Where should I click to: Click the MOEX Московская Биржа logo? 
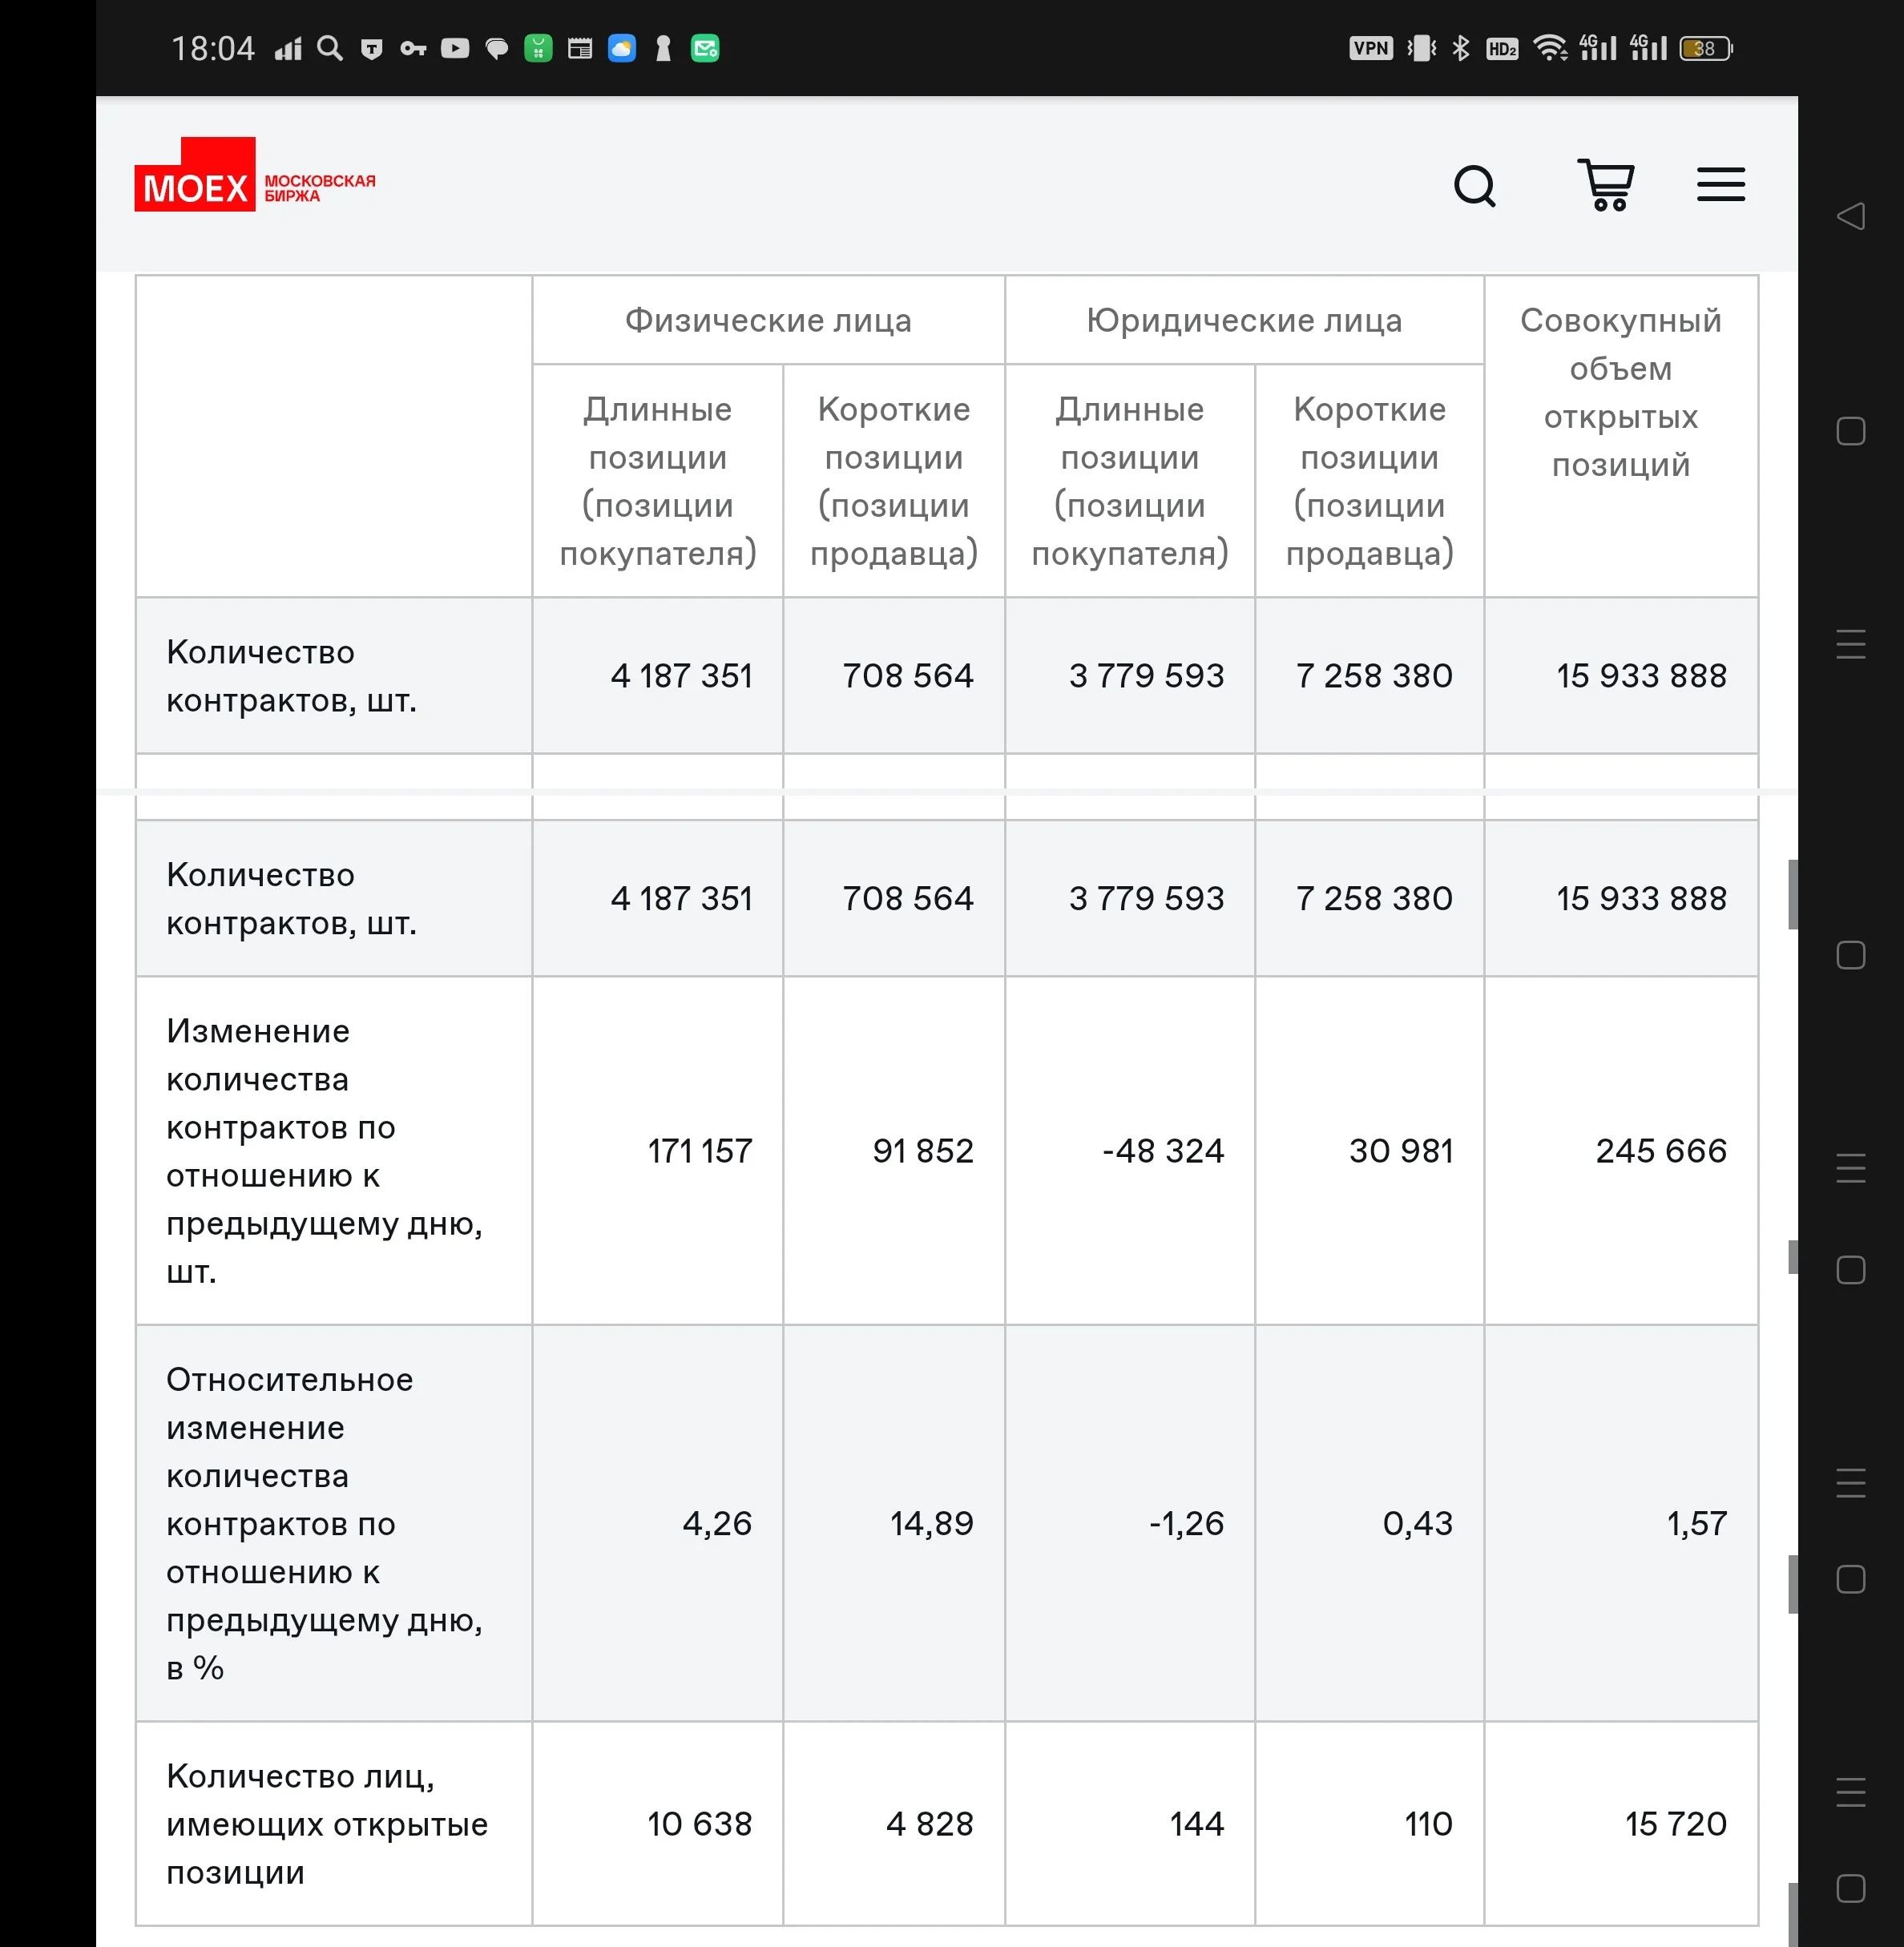[255, 175]
